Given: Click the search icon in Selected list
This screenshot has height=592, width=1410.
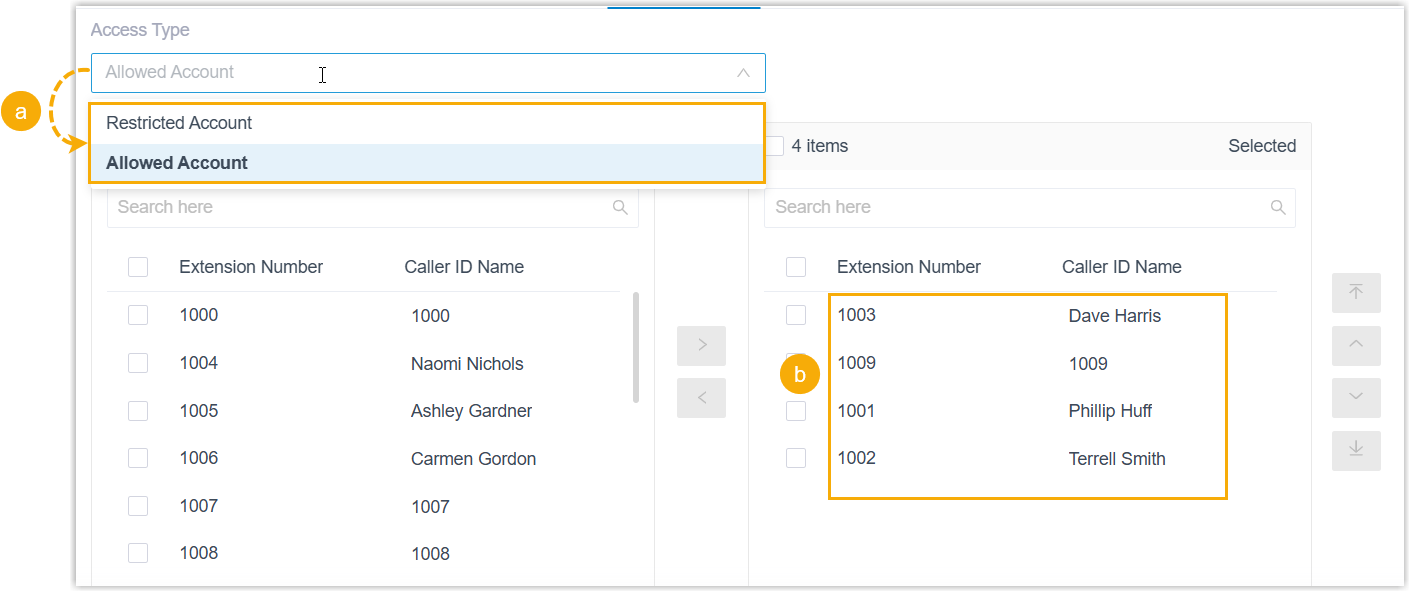Looking at the screenshot, I should (1277, 208).
